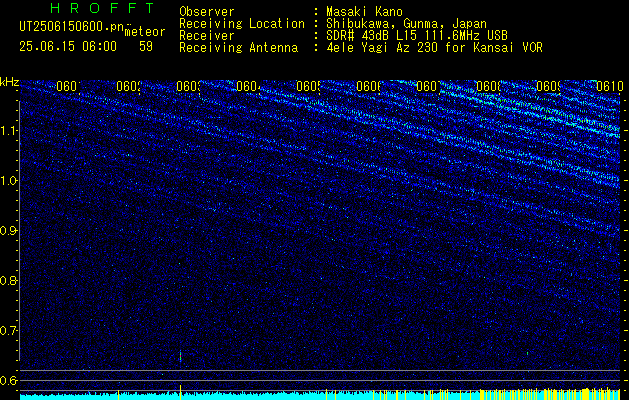The width and height of the screenshot is (629, 400).
Task: Select the 0.9 kHz axis label
Action: pos(8,231)
